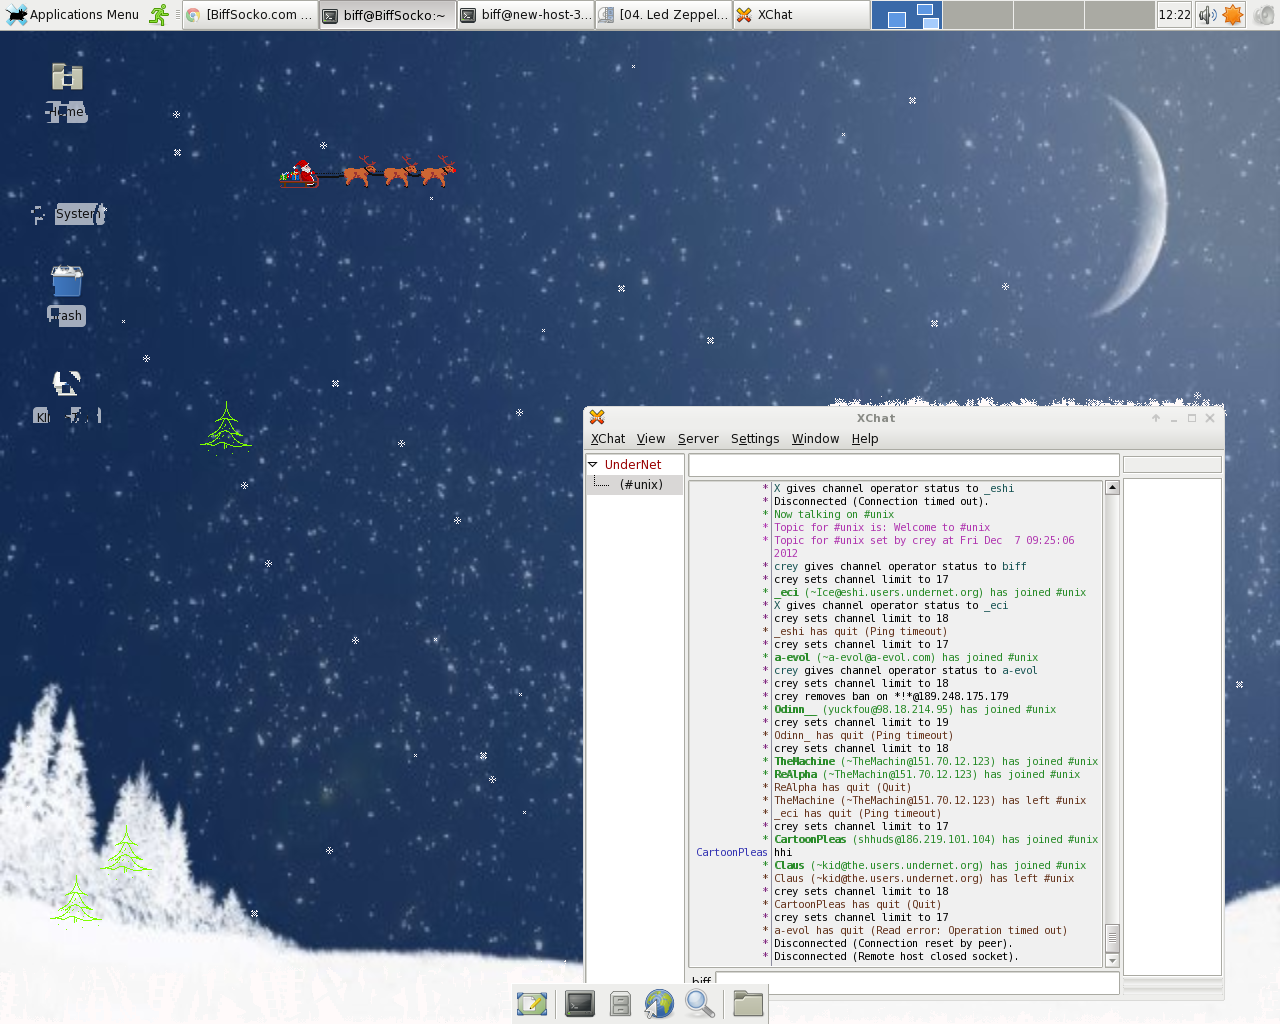
Task: Click the button above the user list
Action: coord(1172,465)
